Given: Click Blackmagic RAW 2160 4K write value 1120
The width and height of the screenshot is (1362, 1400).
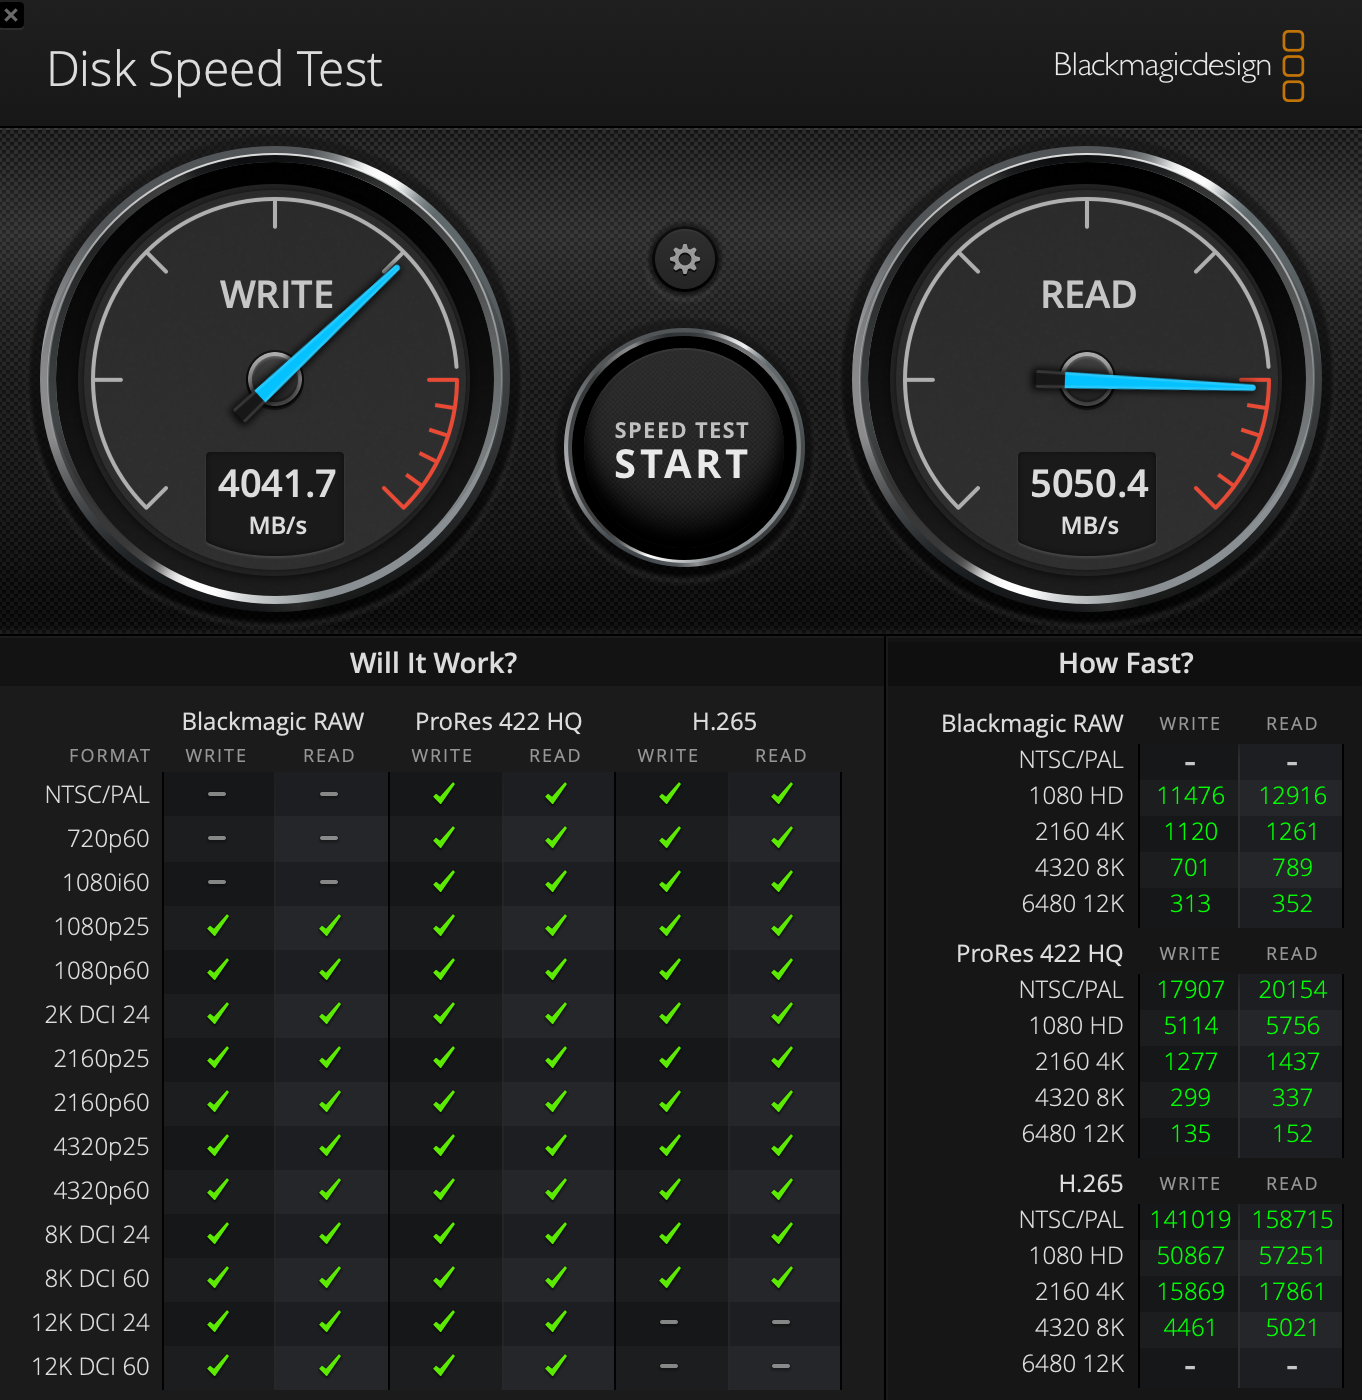Looking at the screenshot, I should tap(1190, 832).
